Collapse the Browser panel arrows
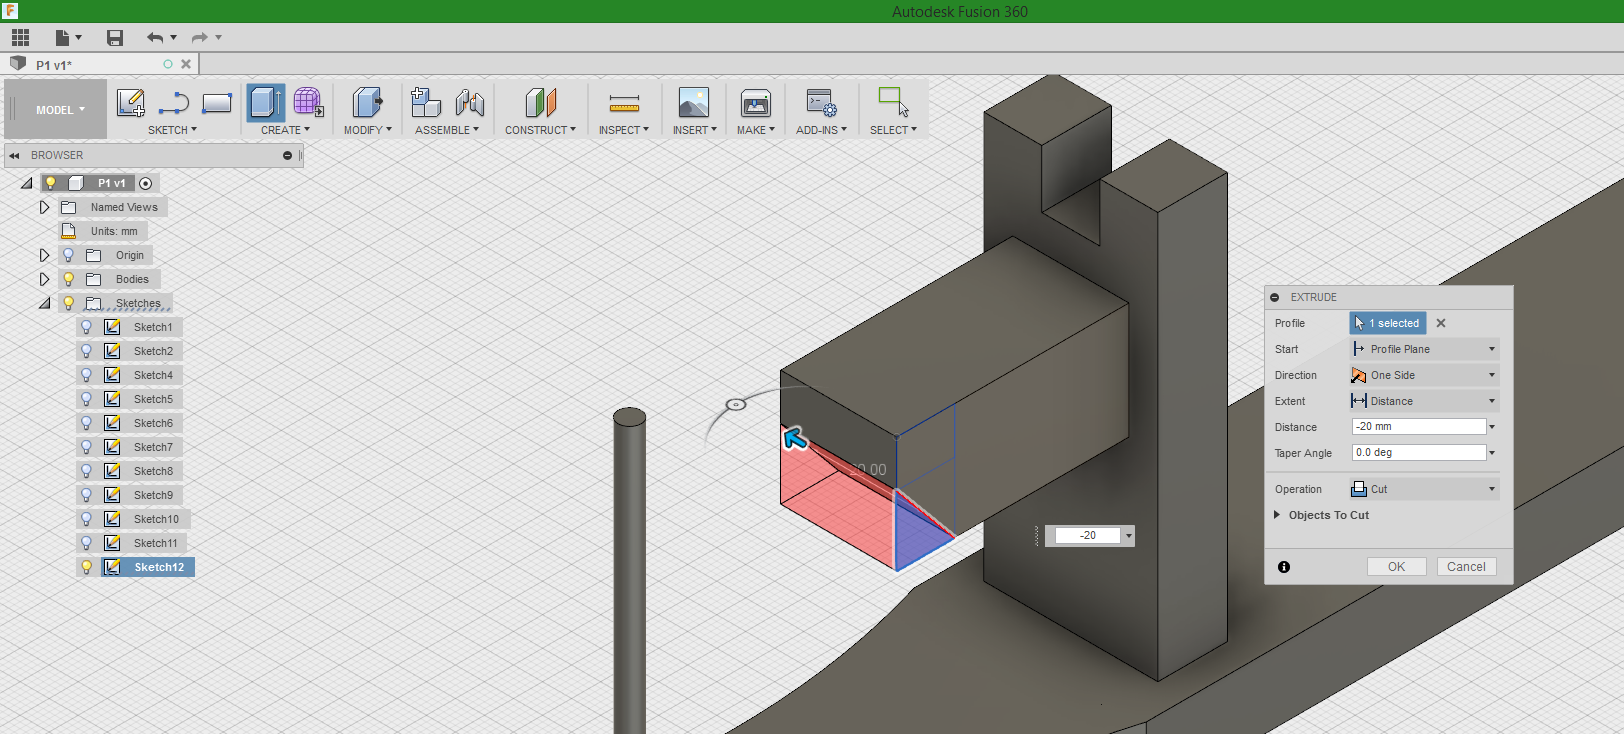The image size is (1624, 734). [15, 155]
